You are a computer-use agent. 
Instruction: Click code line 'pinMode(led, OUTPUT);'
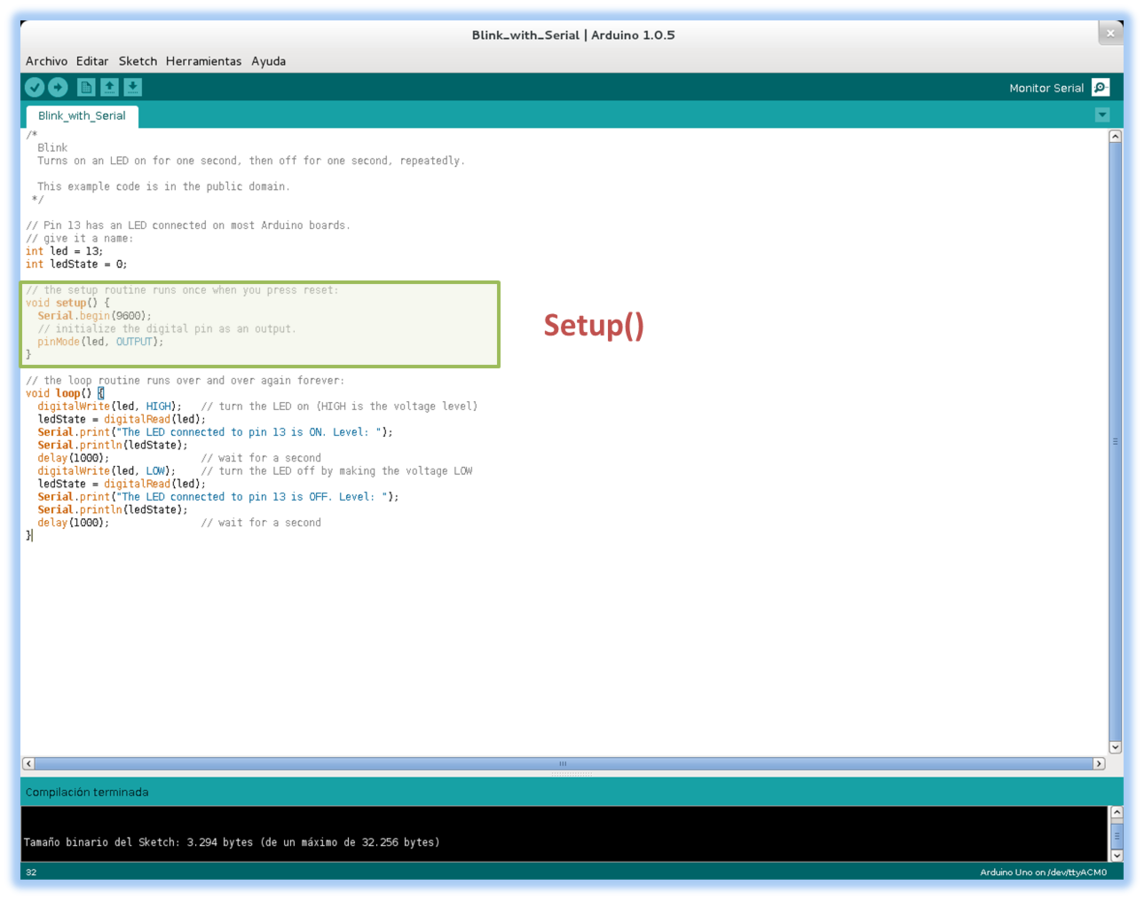[x=101, y=342]
